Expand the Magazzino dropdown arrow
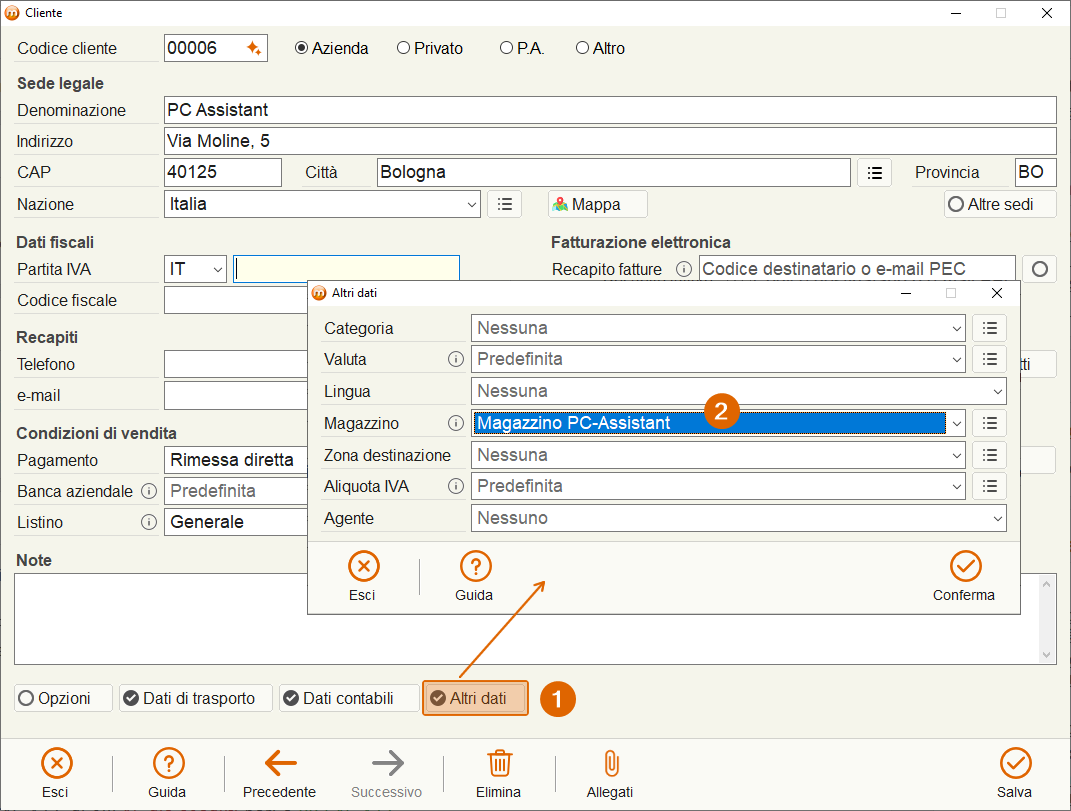1071x811 pixels. pos(956,424)
